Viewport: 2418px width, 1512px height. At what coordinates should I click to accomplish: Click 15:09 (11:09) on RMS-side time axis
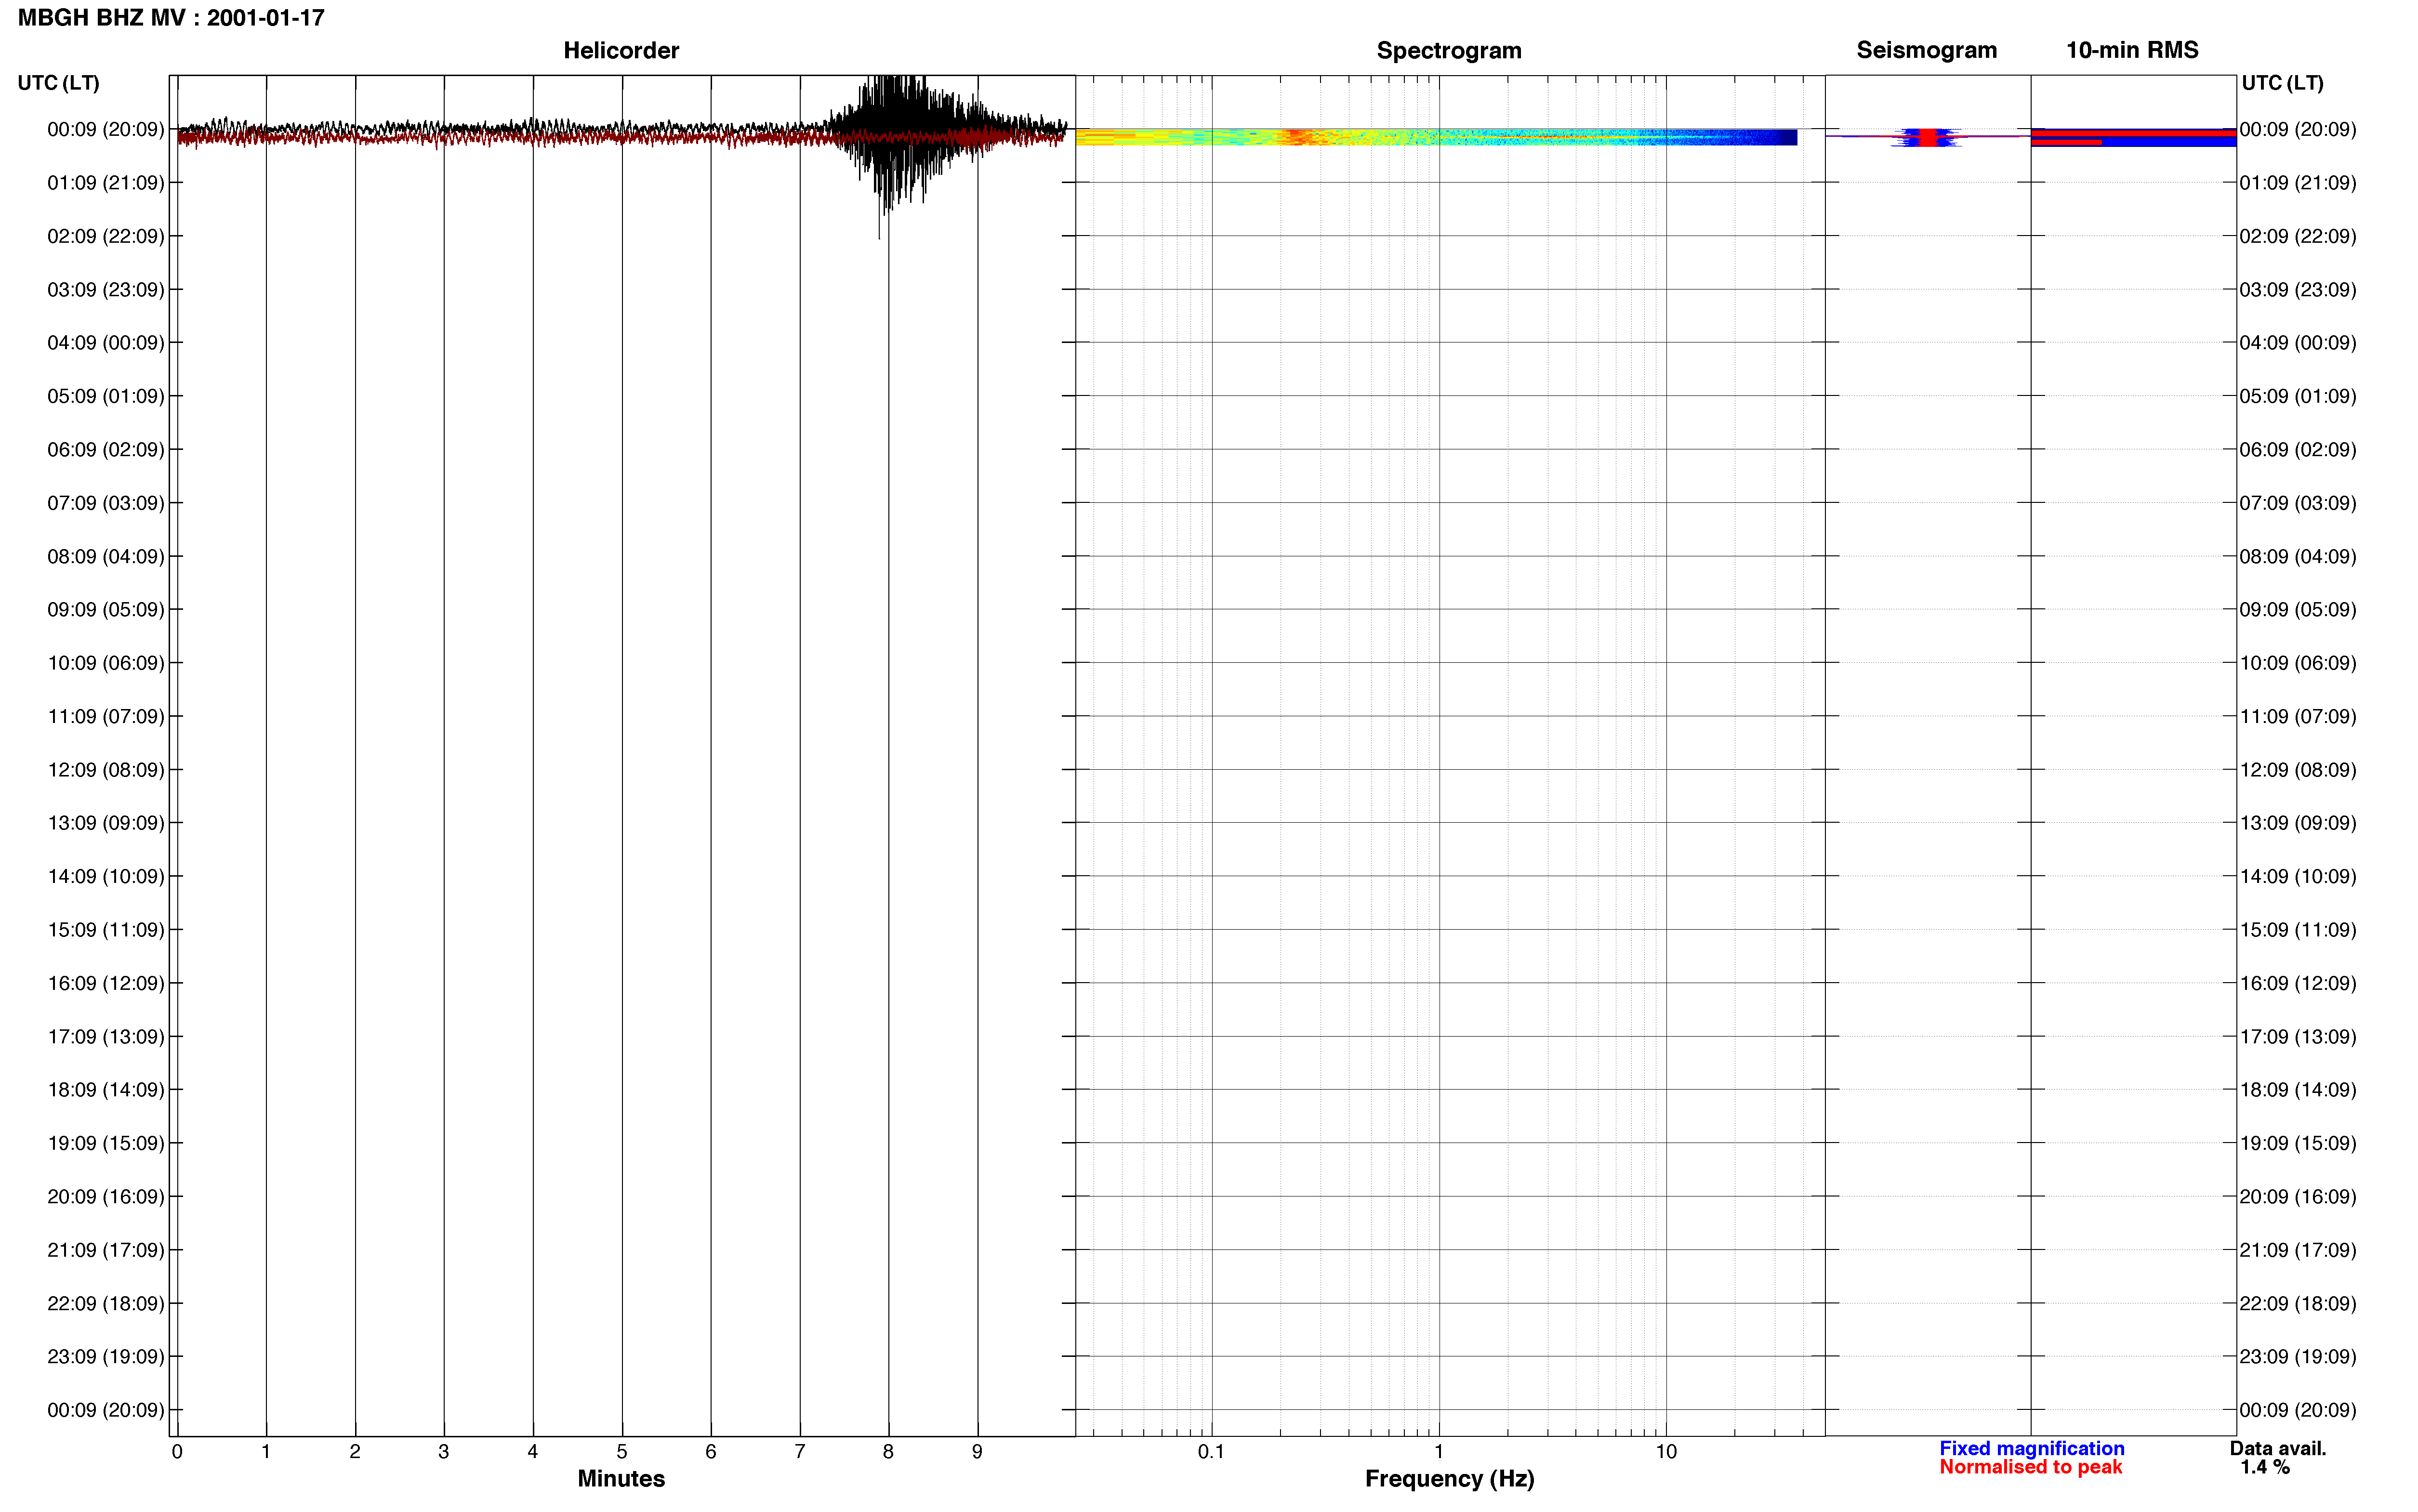click(2298, 930)
